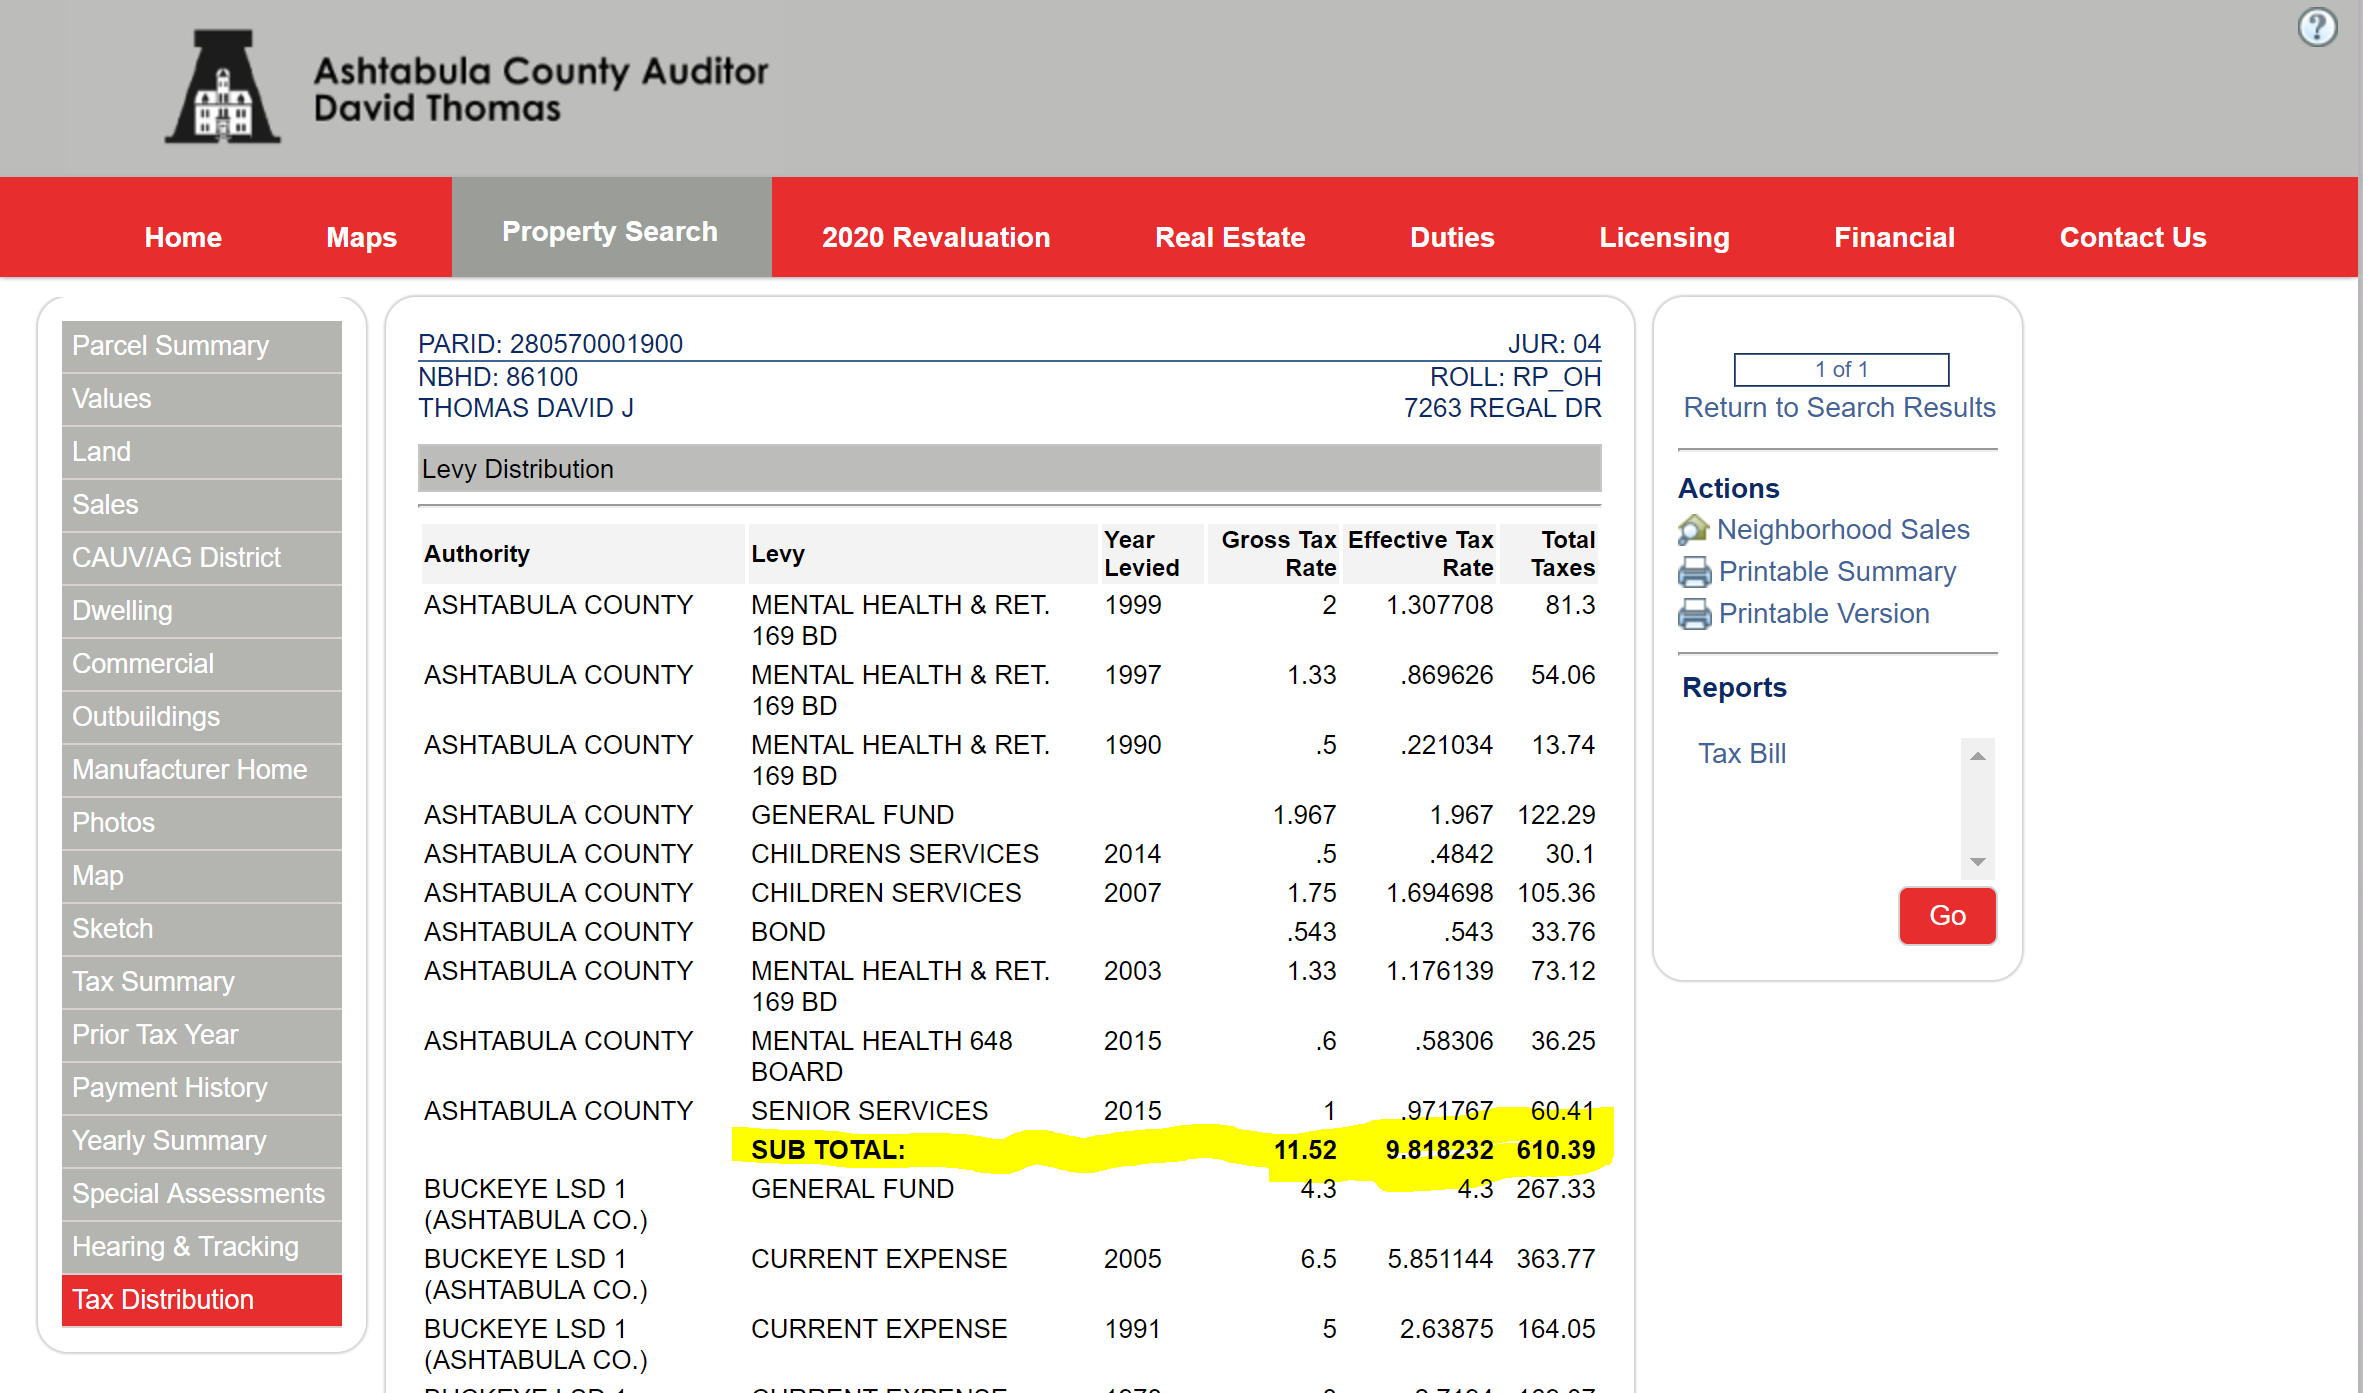Click the Ashtabula County Auditor building logo
The image size is (2363, 1393).
tap(222, 88)
